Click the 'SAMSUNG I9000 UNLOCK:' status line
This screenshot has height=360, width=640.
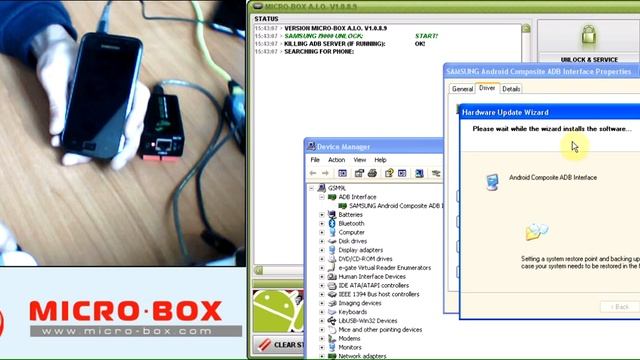323,36
